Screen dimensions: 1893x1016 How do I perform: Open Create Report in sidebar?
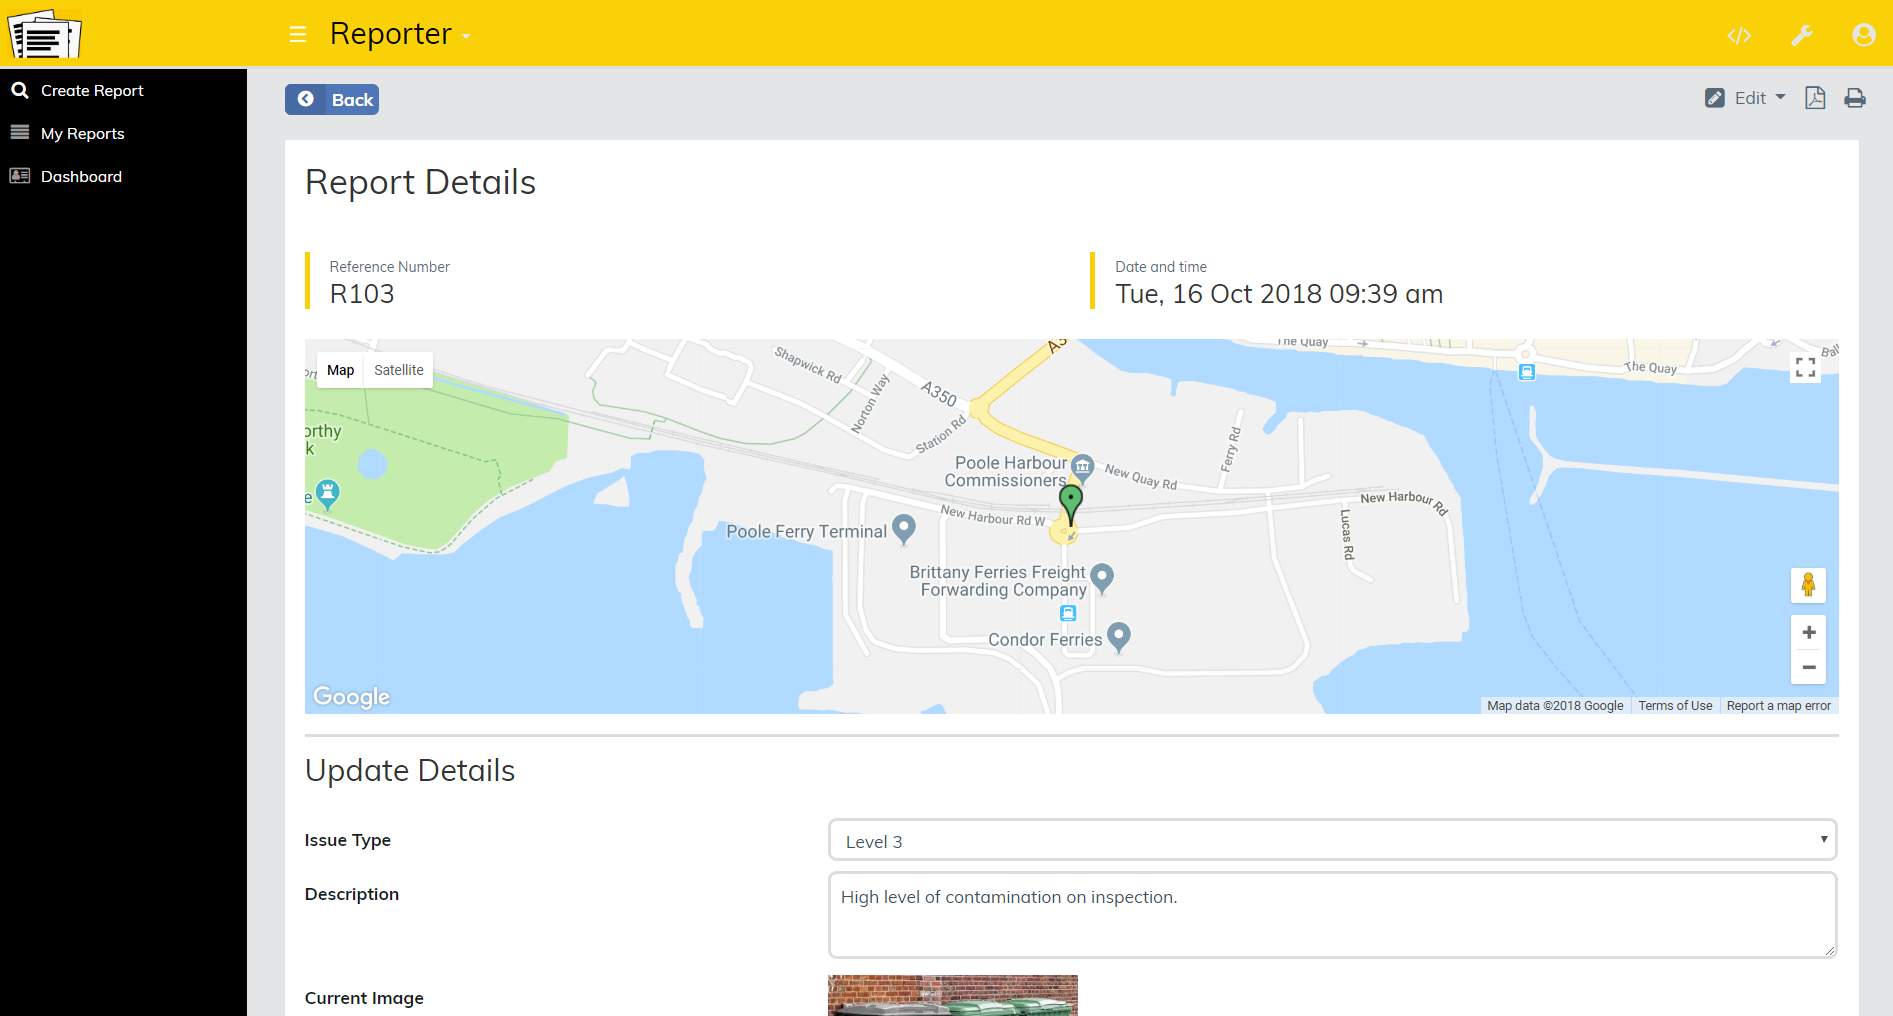pos(92,91)
